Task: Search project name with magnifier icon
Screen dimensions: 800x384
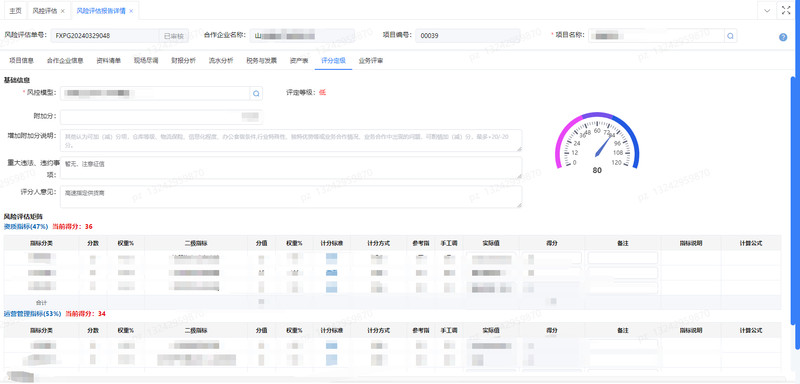Action: coord(730,36)
